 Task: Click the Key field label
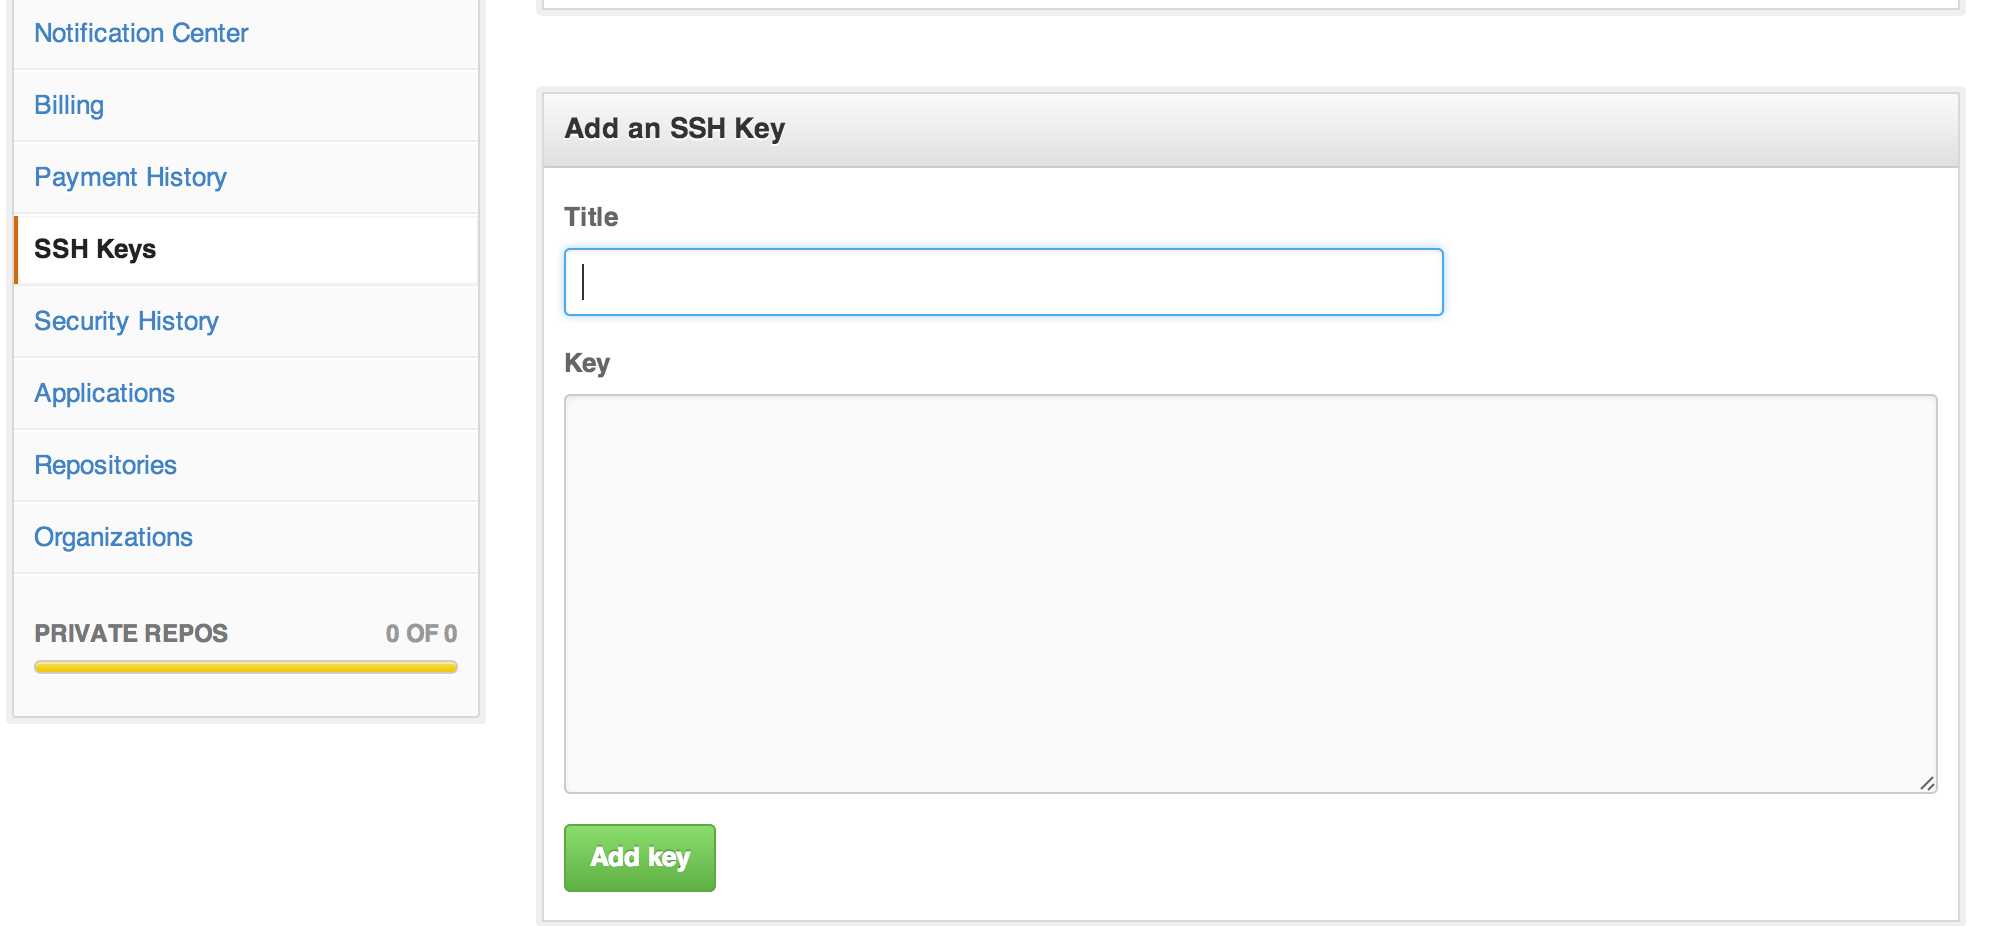(x=587, y=363)
